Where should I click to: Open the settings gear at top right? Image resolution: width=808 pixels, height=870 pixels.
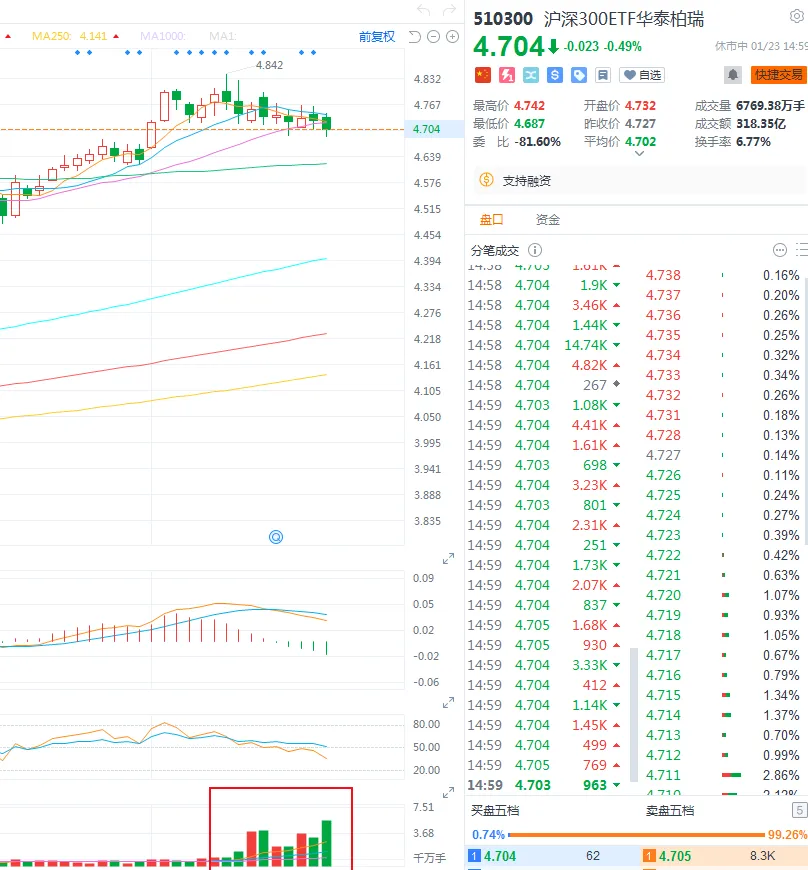[x=797, y=17]
